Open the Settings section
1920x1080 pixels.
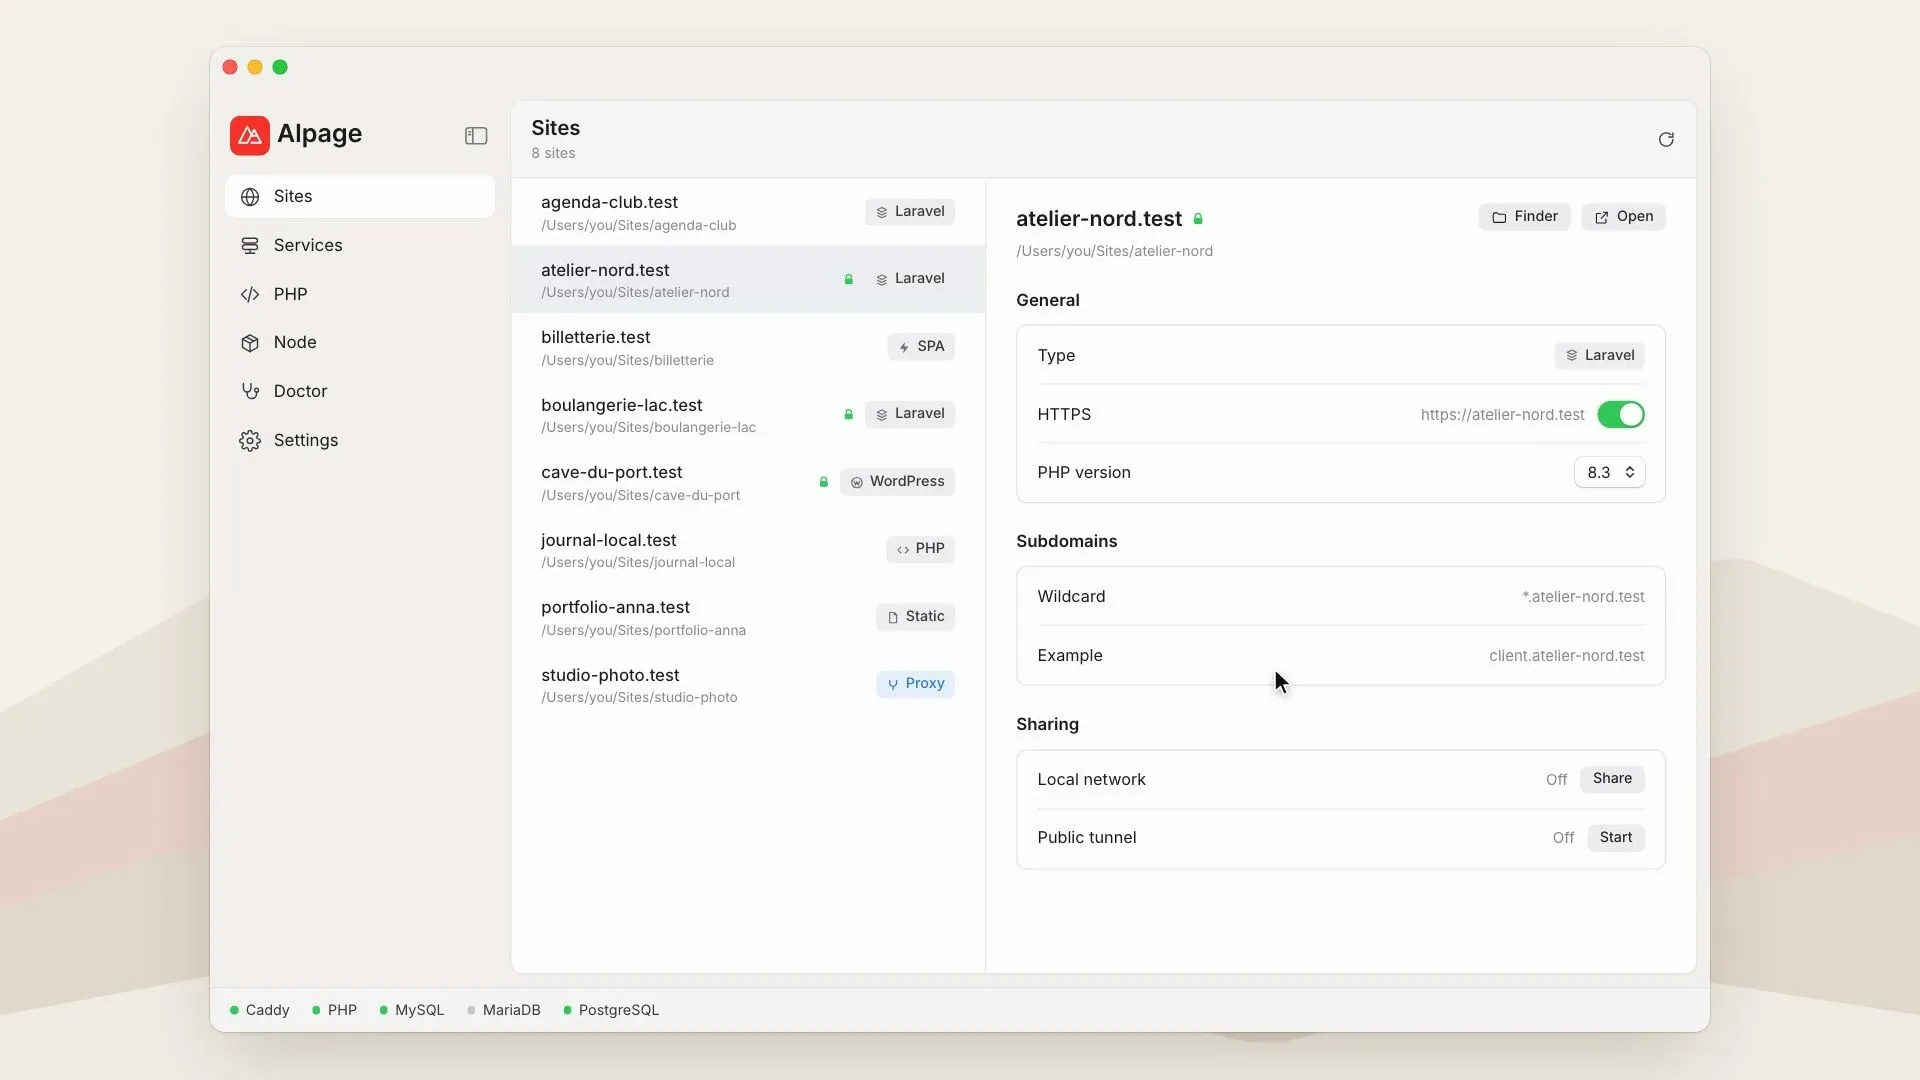[360, 441]
